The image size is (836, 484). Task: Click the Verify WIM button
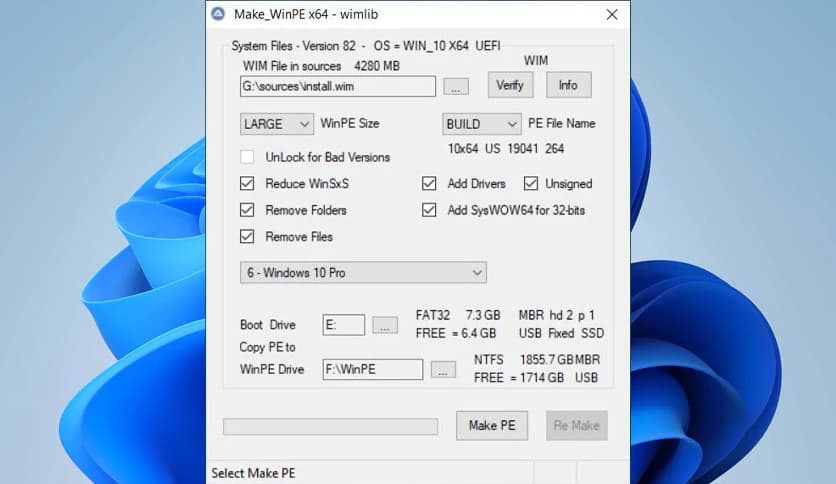[510, 85]
